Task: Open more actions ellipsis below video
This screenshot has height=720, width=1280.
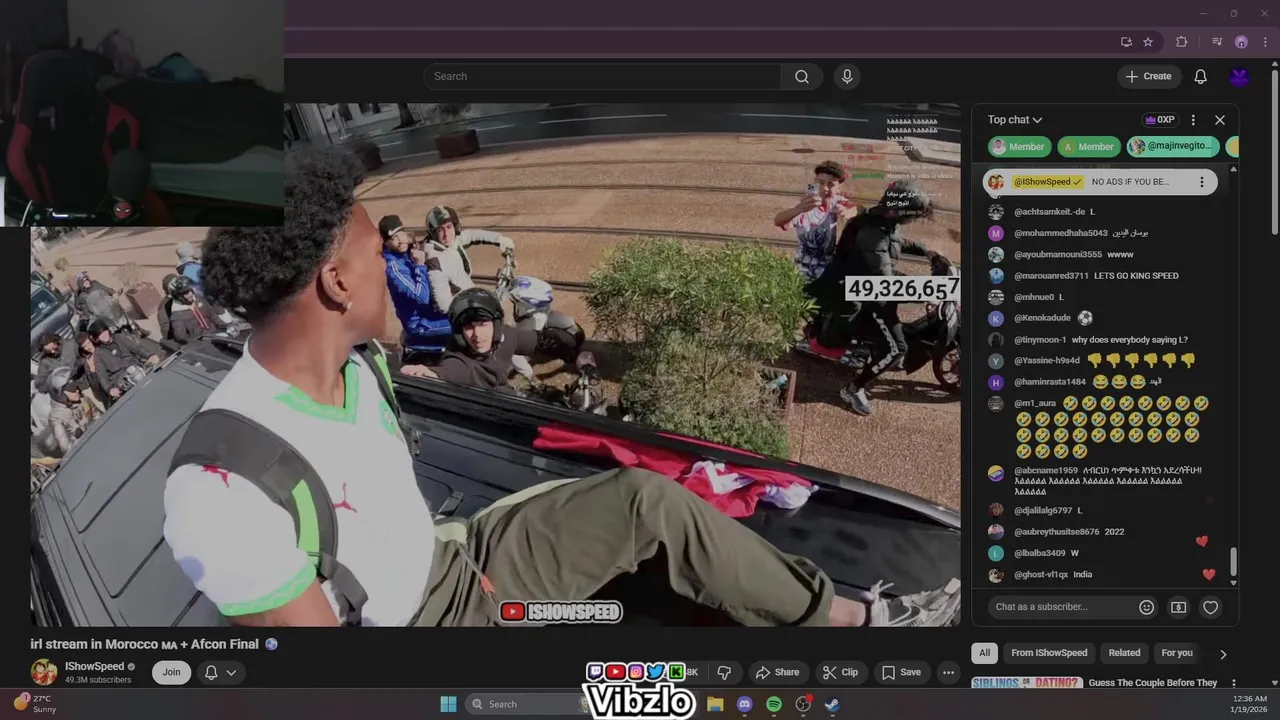Action: [x=949, y=672]
